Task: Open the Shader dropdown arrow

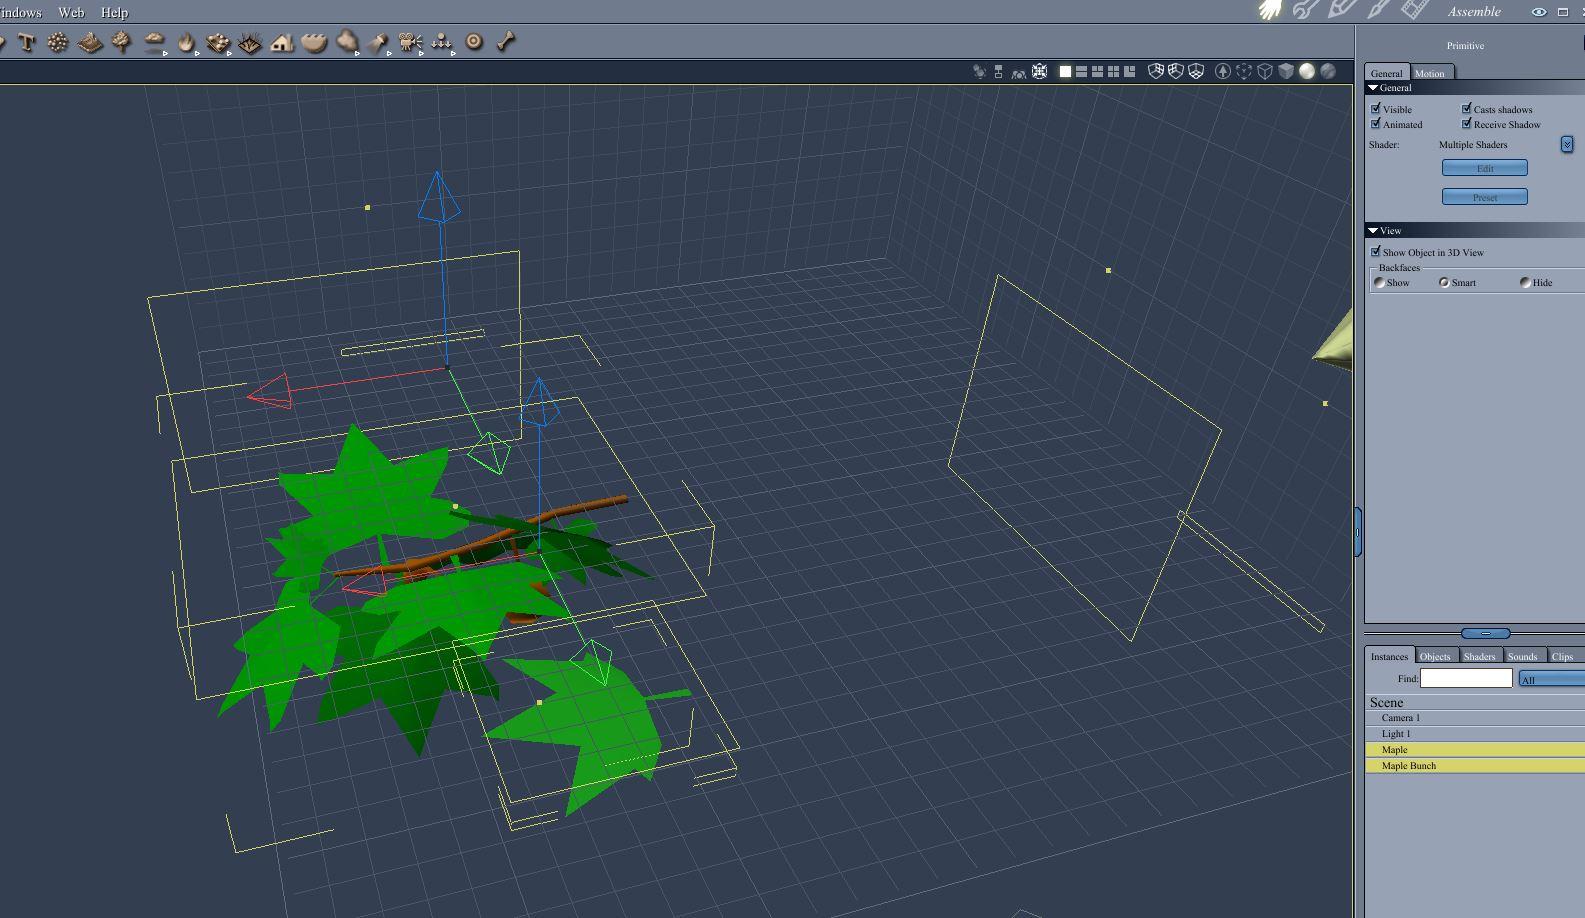Action: (1567, 145)
